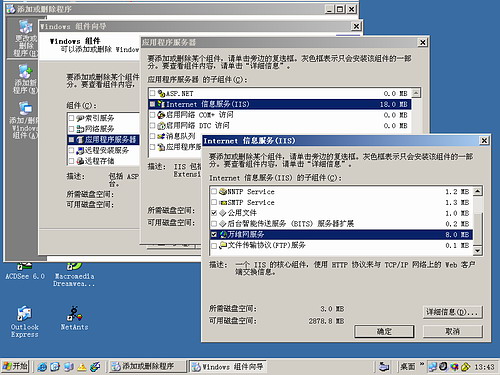Image resolution: width=500 pixels, height=375 pixels.
Task: Click the 公用文件 diamond icon
Action: coord(223,213)
